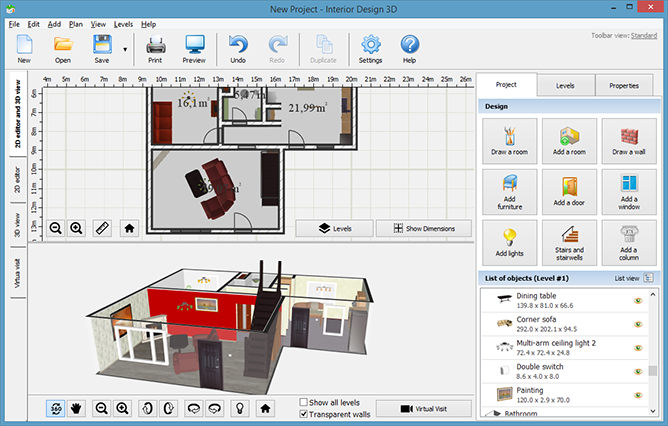Undo the last action
This screenshot has height=426, width=668.
coord(238,49)
